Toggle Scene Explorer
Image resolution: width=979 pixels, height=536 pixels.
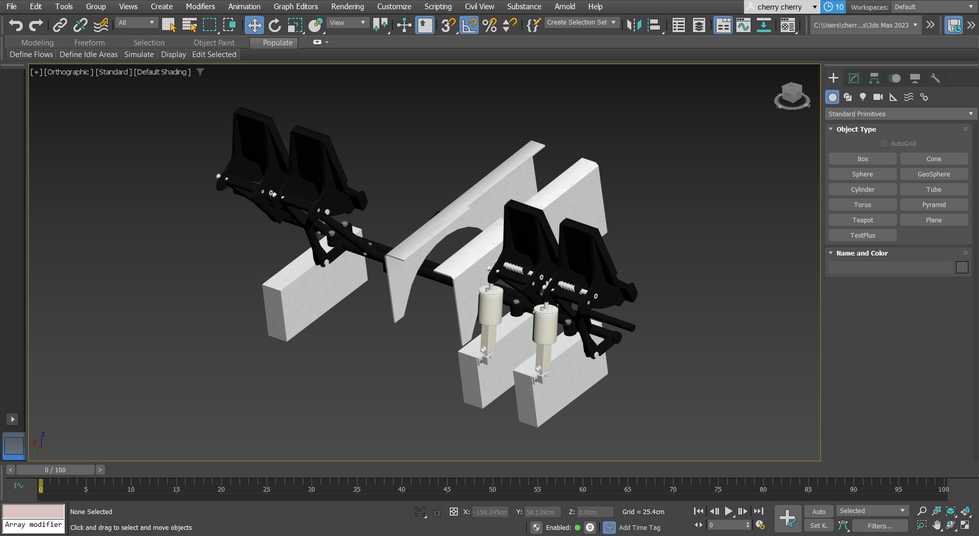pyautogui.click(x=679, y=25)
